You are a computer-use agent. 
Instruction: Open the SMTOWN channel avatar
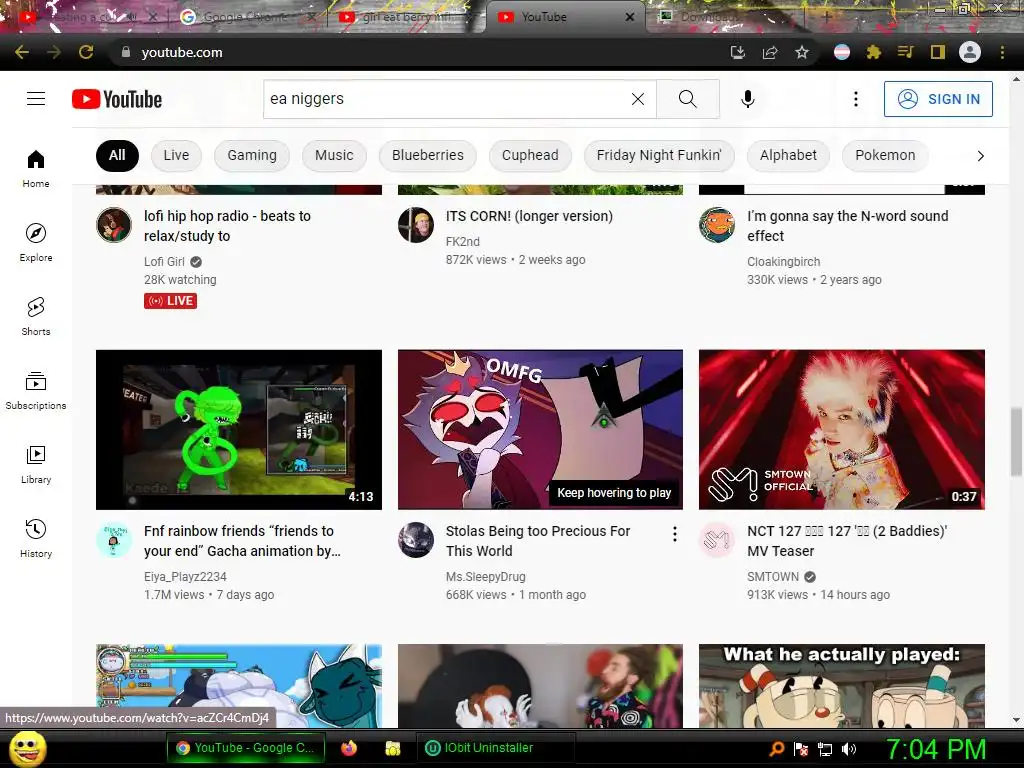pos(717,539)
